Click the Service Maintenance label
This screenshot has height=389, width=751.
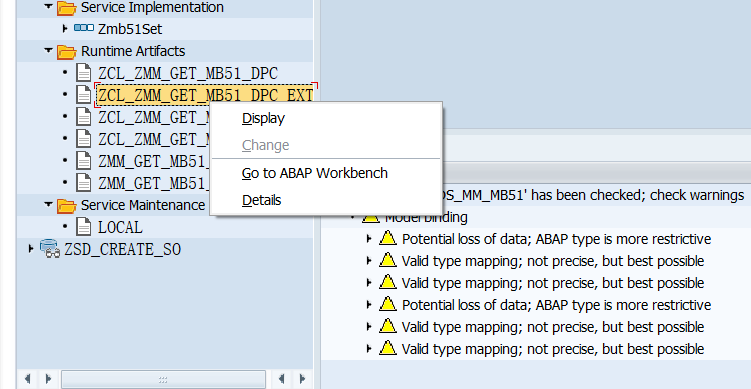(143, 205)
